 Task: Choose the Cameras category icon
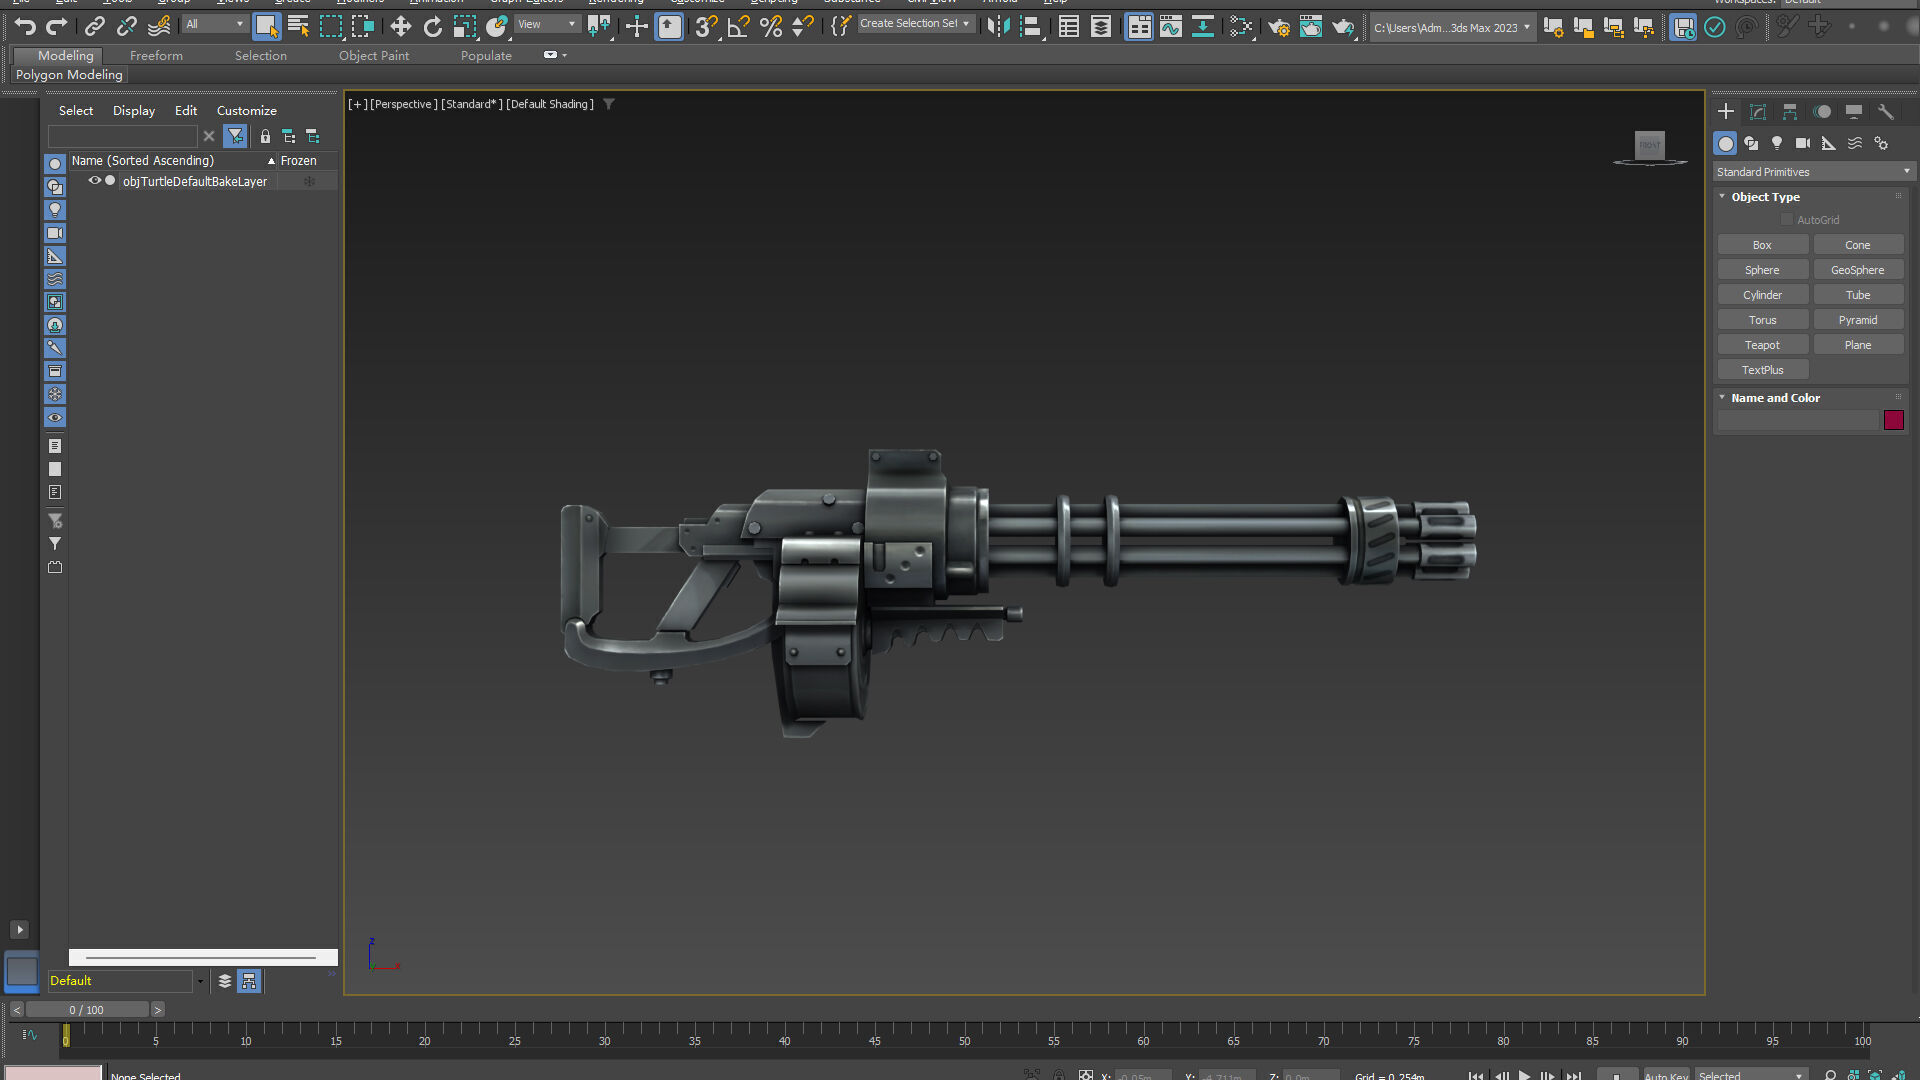click(1802, 143)
